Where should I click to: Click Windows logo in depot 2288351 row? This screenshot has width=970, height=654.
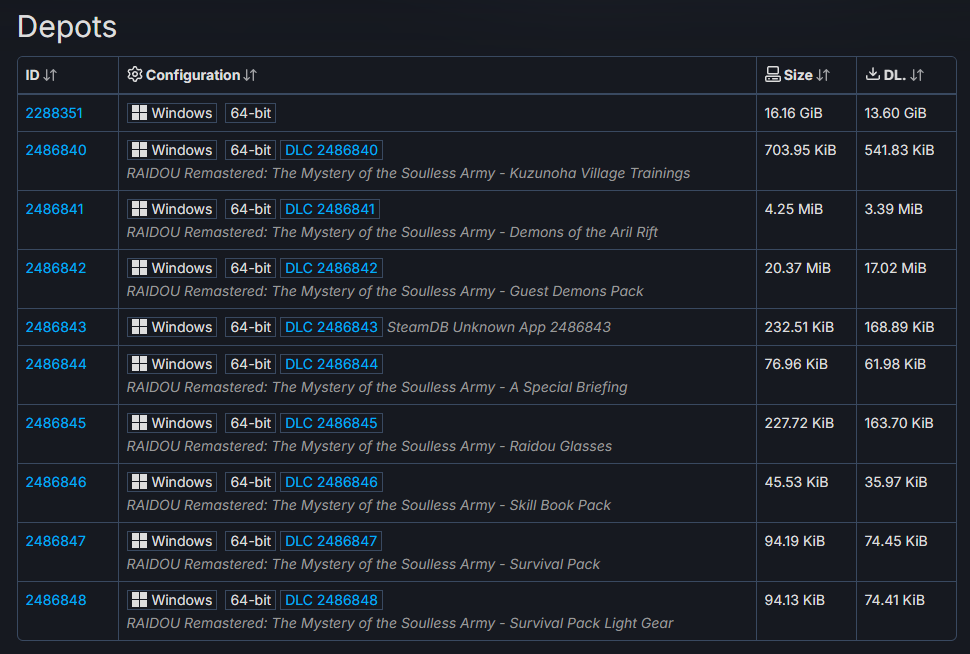[140, 113]
